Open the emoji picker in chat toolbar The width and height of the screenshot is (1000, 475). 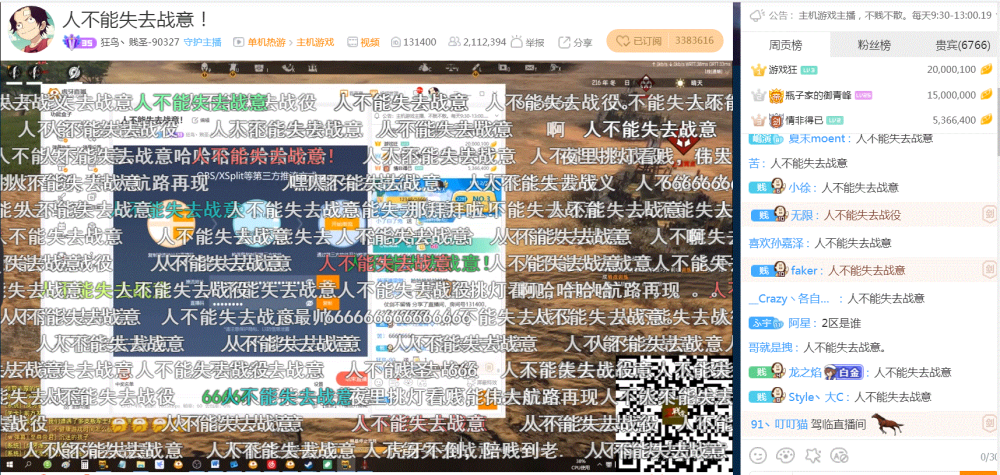point(758,455)
